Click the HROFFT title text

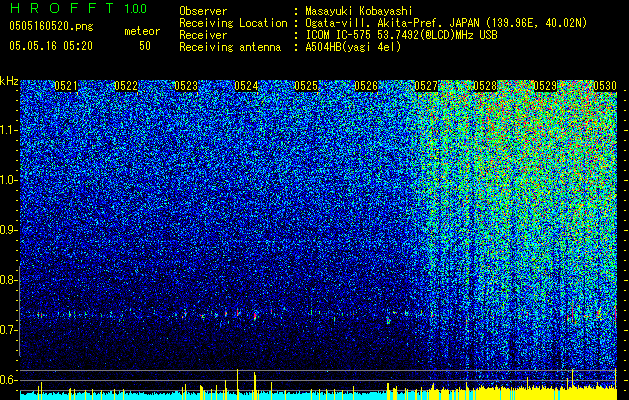(62, 8)
